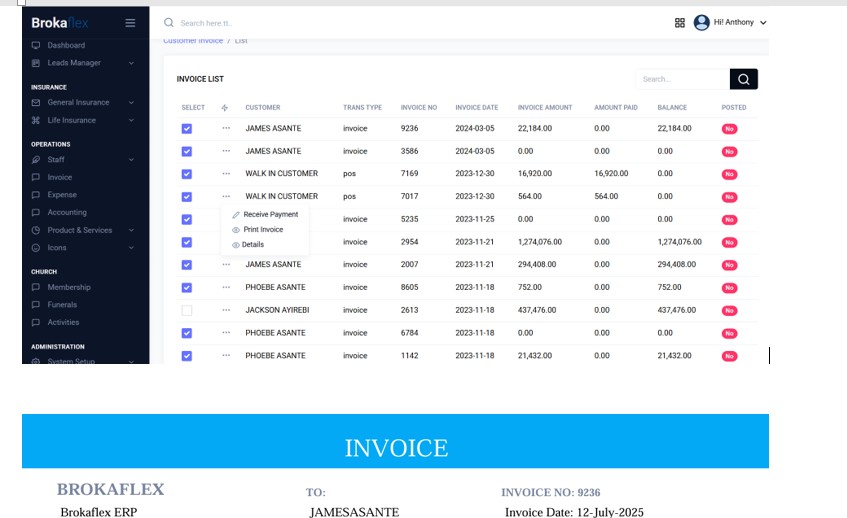Click the magnifier icon in top search bar
This screenshot has height=518, width=847.
click(x=169, y=22)
